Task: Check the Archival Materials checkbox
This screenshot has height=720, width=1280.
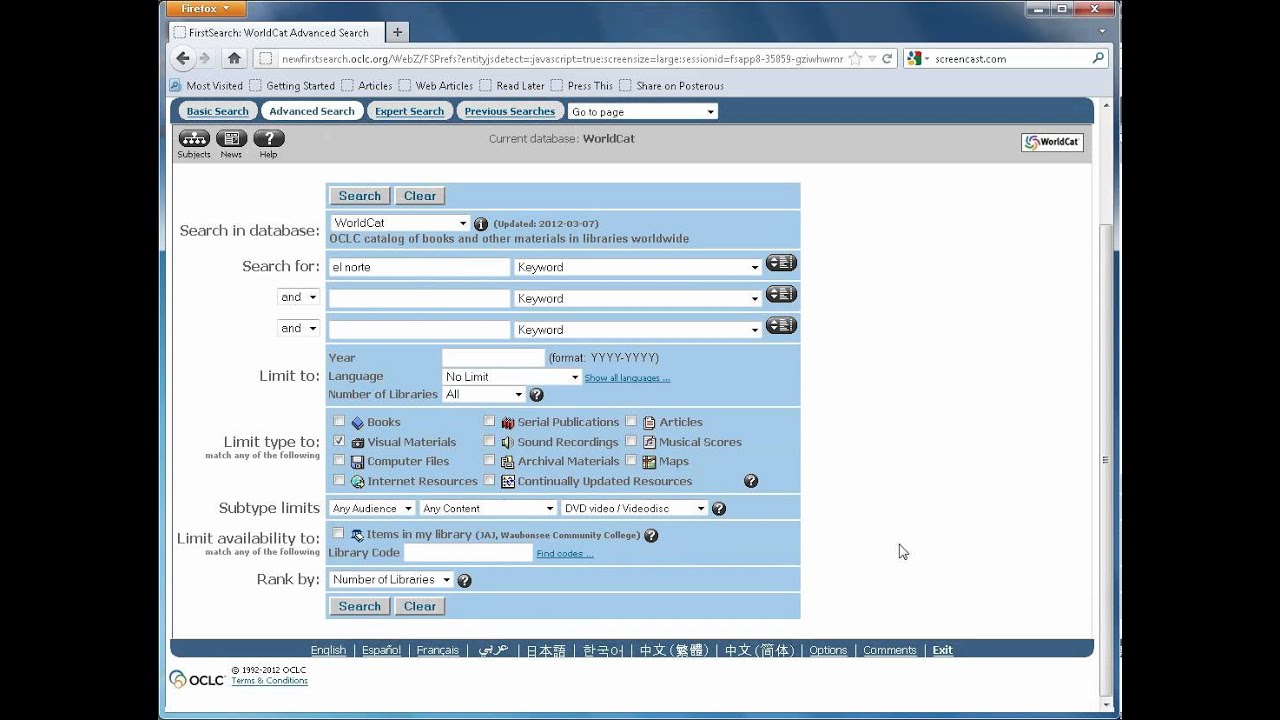Action: [489, 460]
